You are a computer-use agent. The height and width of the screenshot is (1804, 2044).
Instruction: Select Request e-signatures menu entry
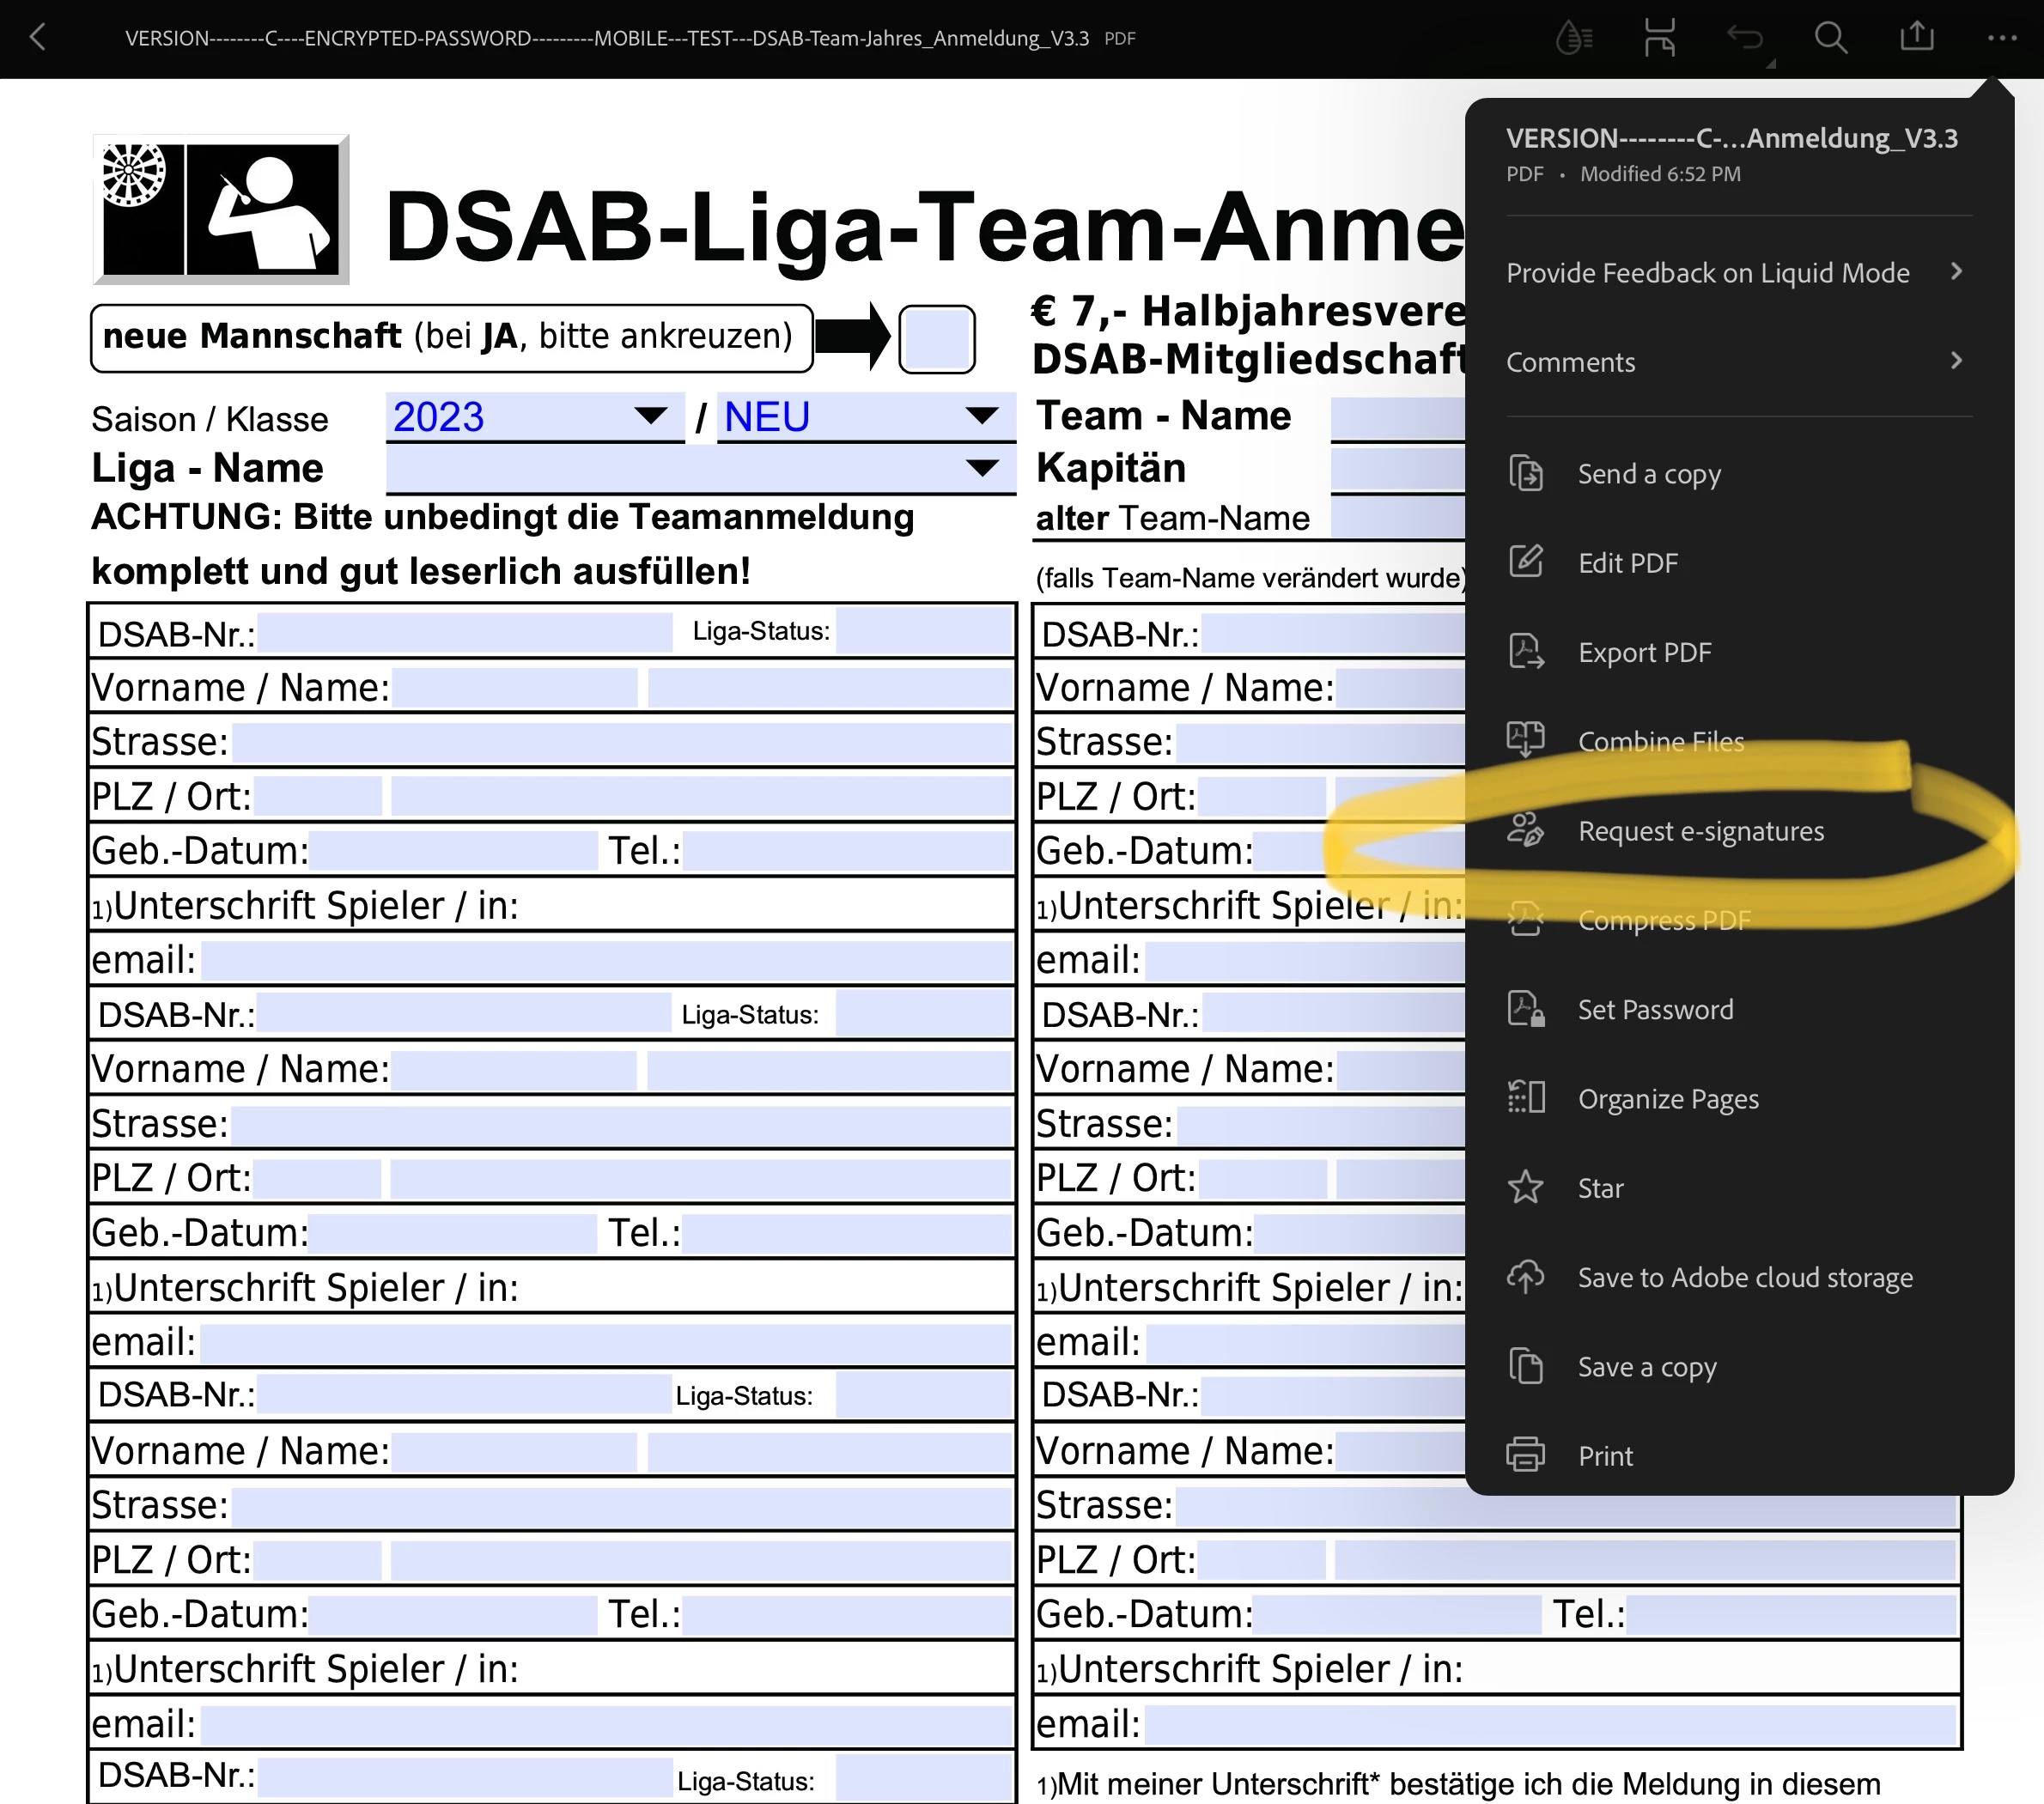click(1700, 831)
